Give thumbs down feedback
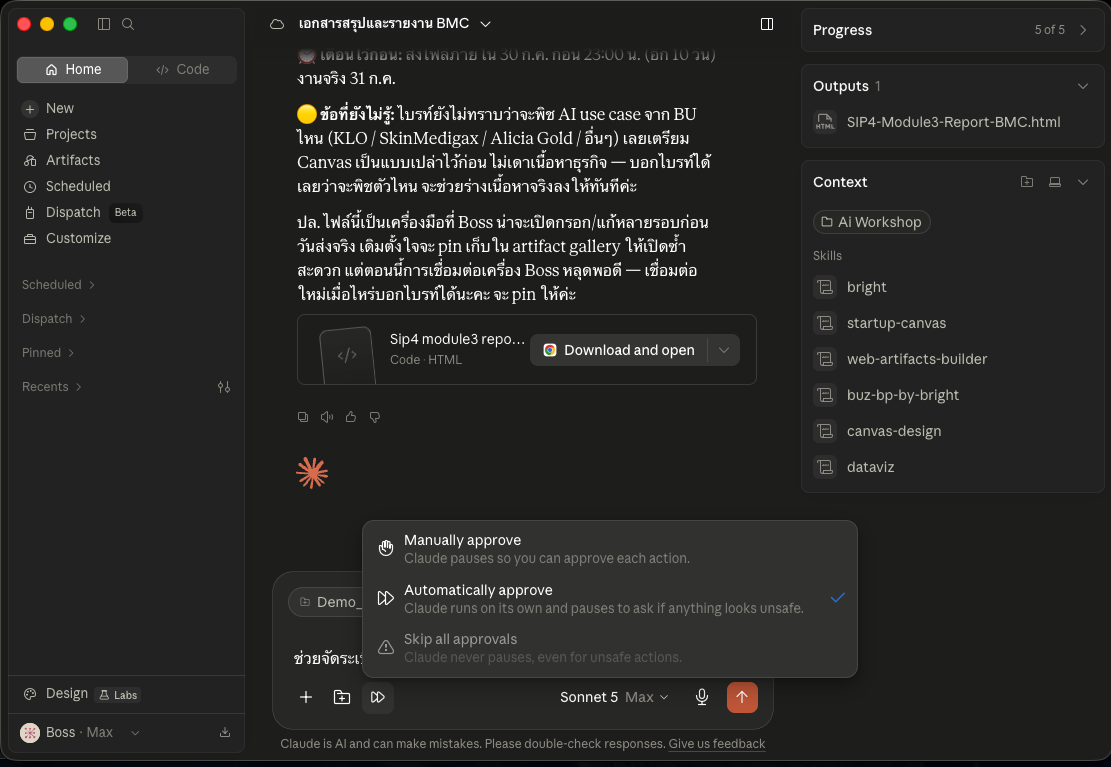 [x=375, y=417]
